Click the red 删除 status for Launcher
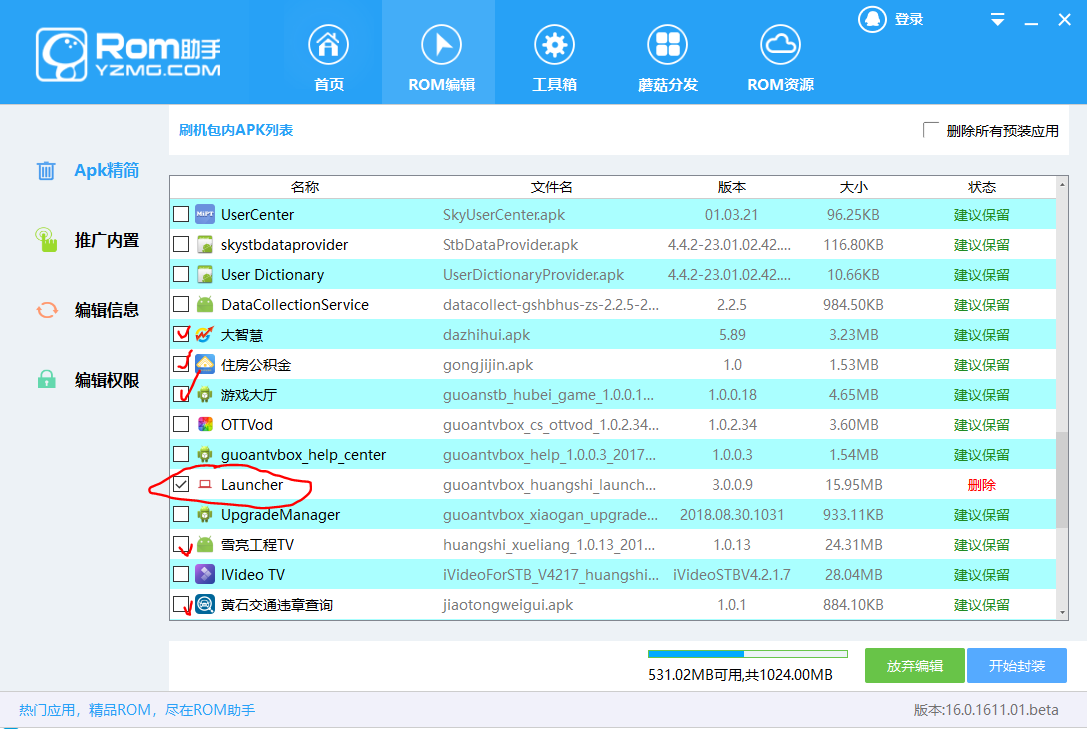This screenshot has width=1087, height=729. (x=982, y=485)
